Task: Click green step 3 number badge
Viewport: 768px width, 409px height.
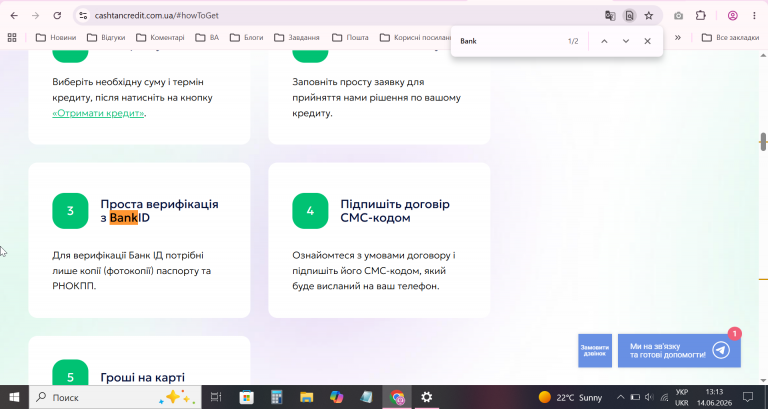Action: [x=70, y=211]
